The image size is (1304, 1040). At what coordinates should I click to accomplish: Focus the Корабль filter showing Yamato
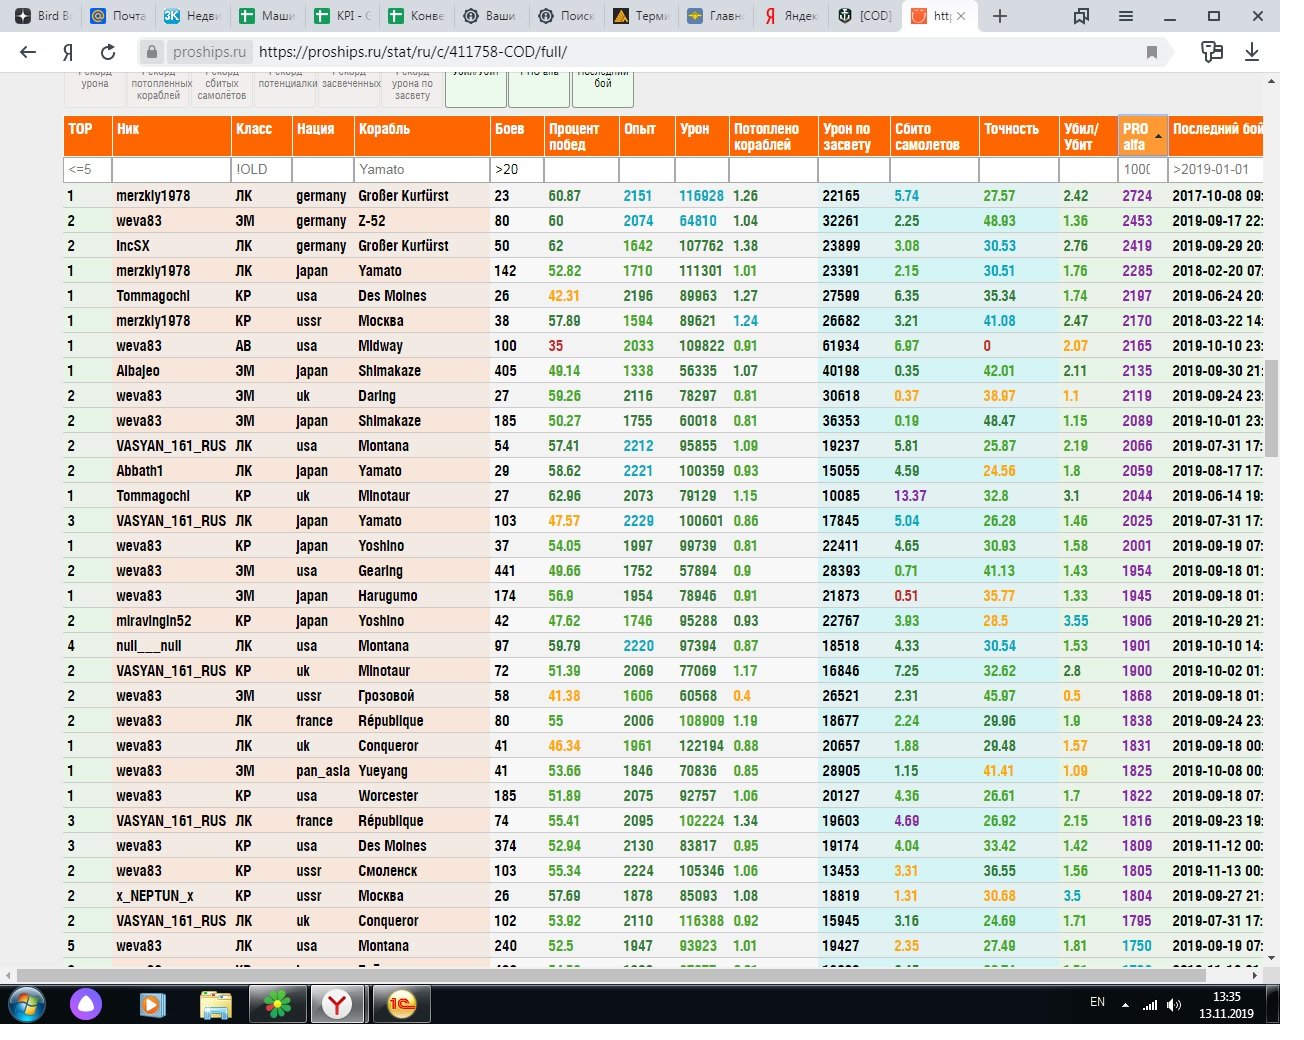[422, 169]
